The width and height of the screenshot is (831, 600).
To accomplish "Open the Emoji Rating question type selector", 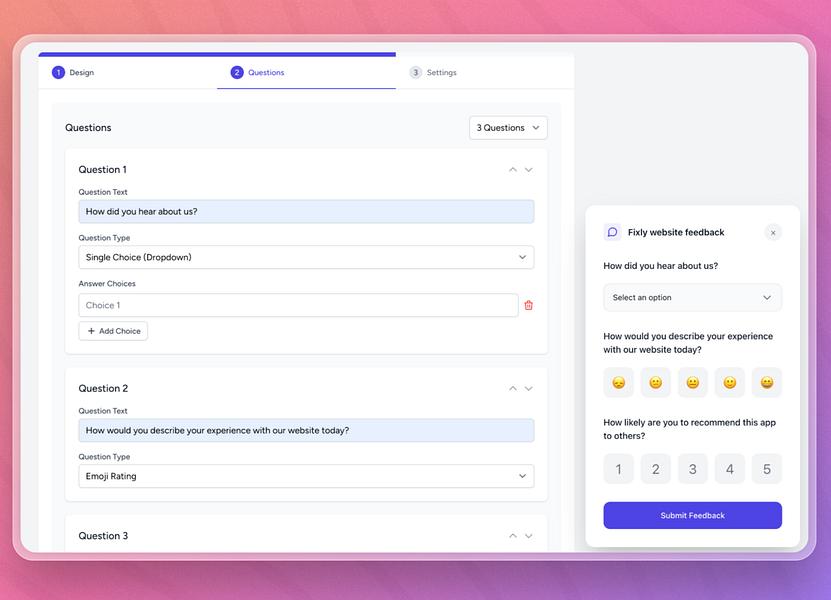I will [306, 476].
